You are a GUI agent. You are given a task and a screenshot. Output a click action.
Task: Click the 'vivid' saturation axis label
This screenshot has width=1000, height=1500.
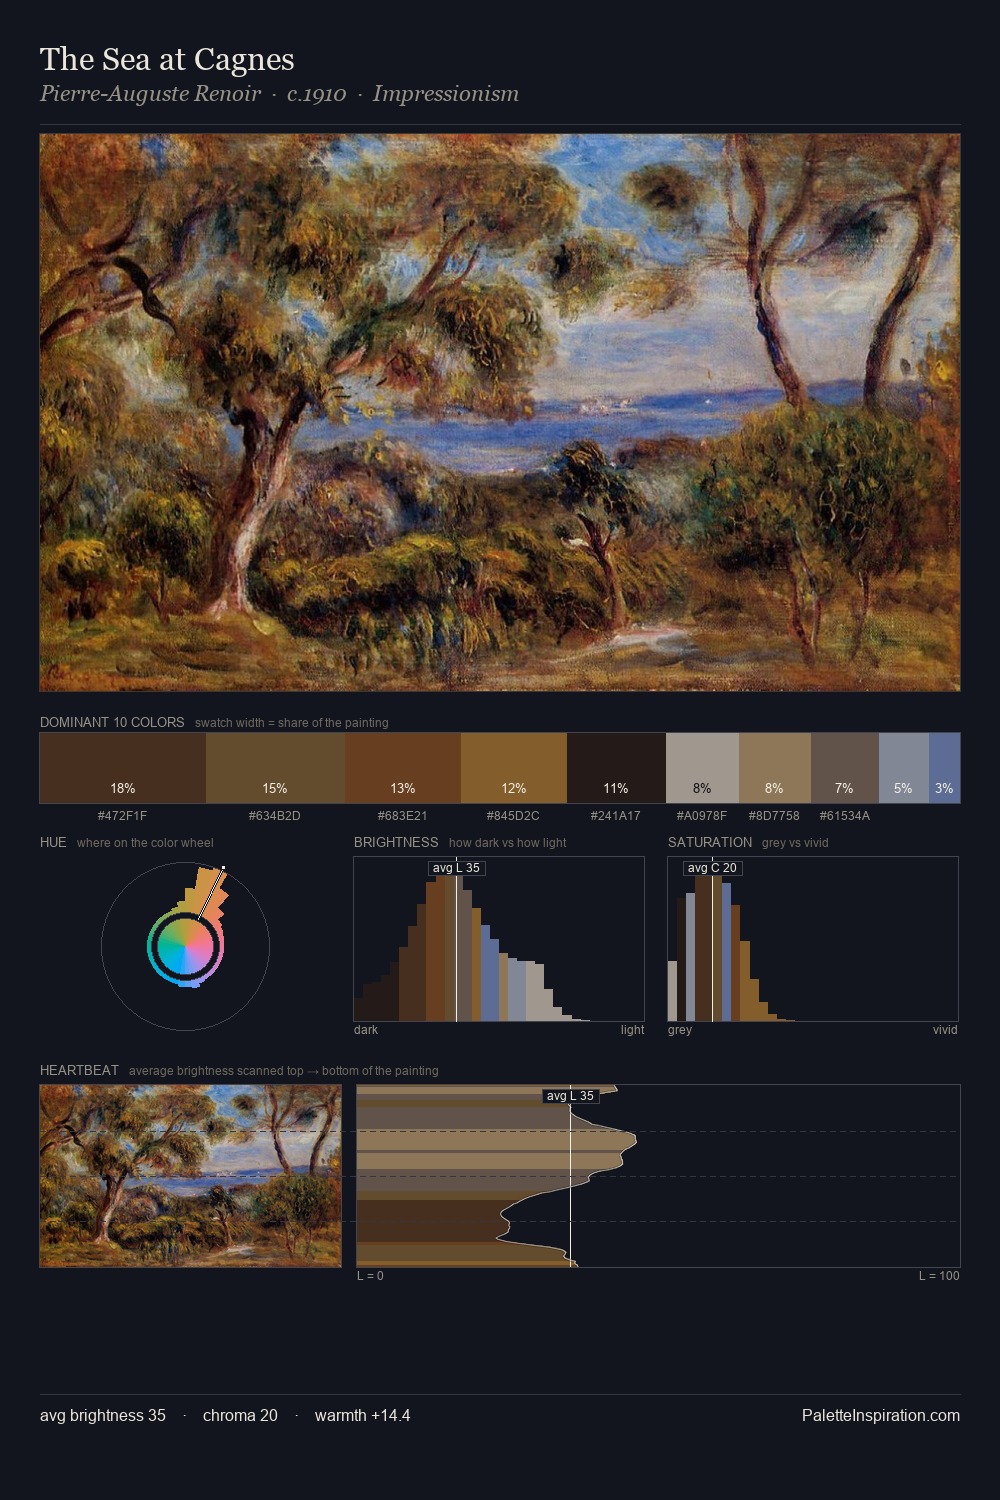[945, 1030]
